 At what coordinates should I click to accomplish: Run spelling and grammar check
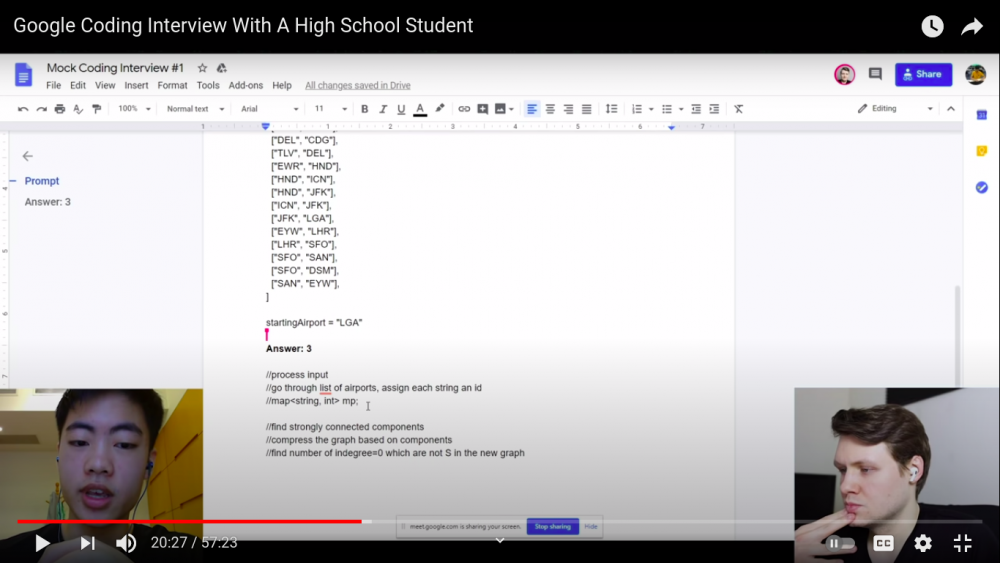78,109
